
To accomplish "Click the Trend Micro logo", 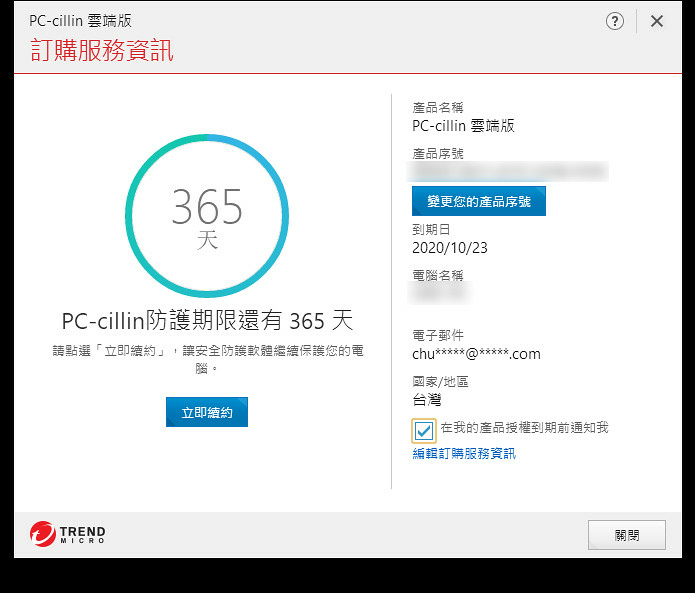I will click(x=67, y=534).
